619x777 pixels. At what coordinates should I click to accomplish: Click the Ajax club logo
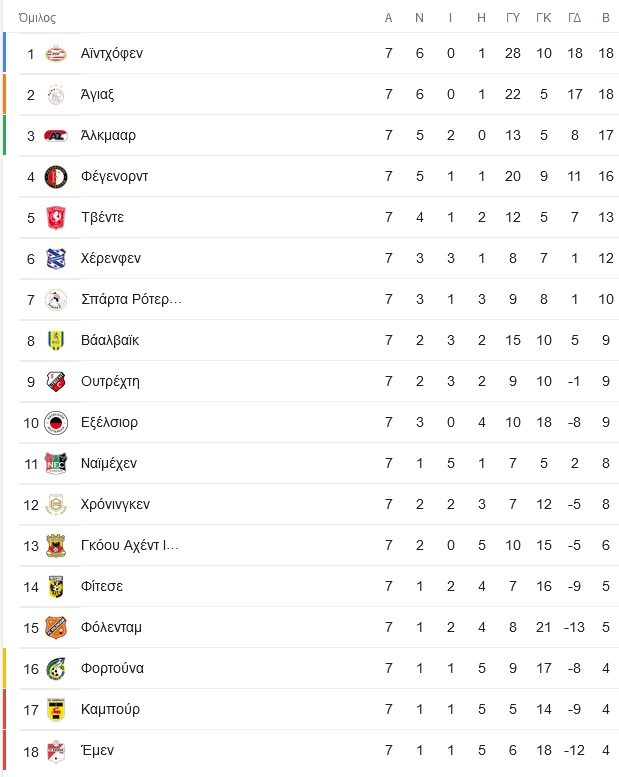pyautogui.click(x=56, y=94)
